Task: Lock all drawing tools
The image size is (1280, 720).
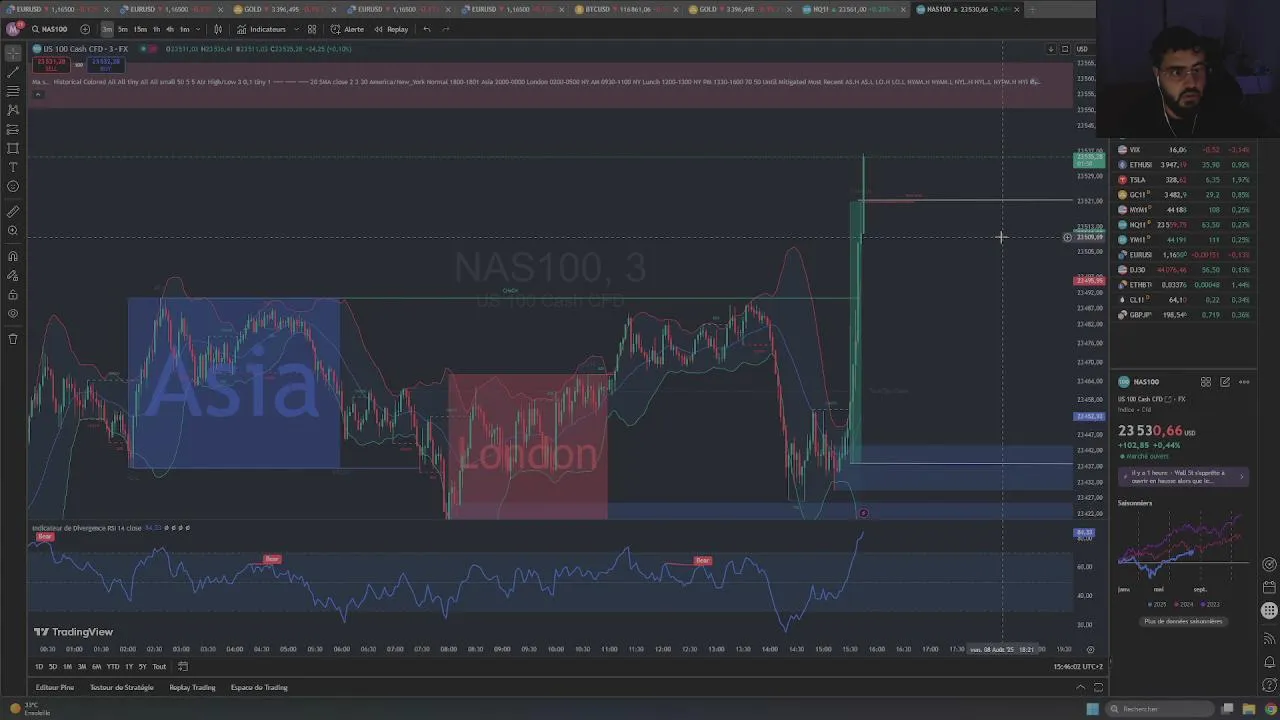Action: coord(13,295)
